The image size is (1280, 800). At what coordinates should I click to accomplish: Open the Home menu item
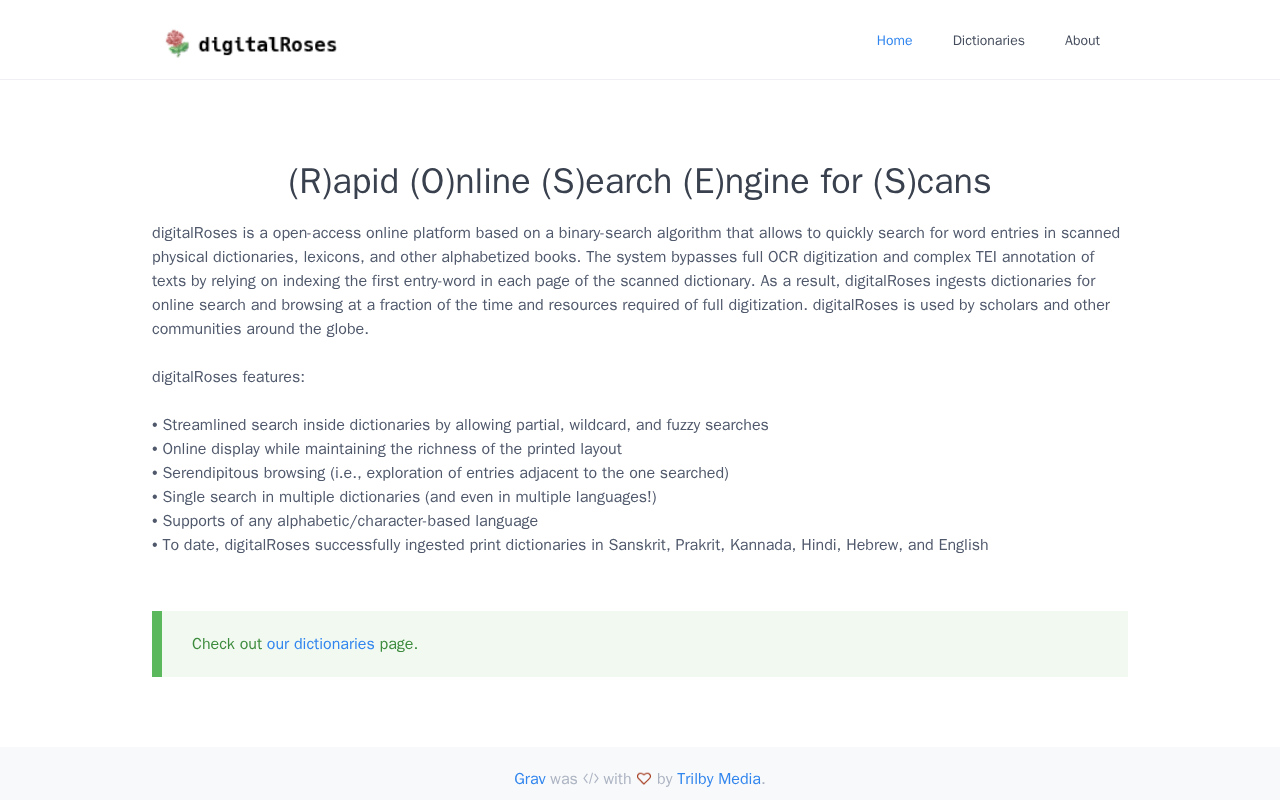point(894,40)
